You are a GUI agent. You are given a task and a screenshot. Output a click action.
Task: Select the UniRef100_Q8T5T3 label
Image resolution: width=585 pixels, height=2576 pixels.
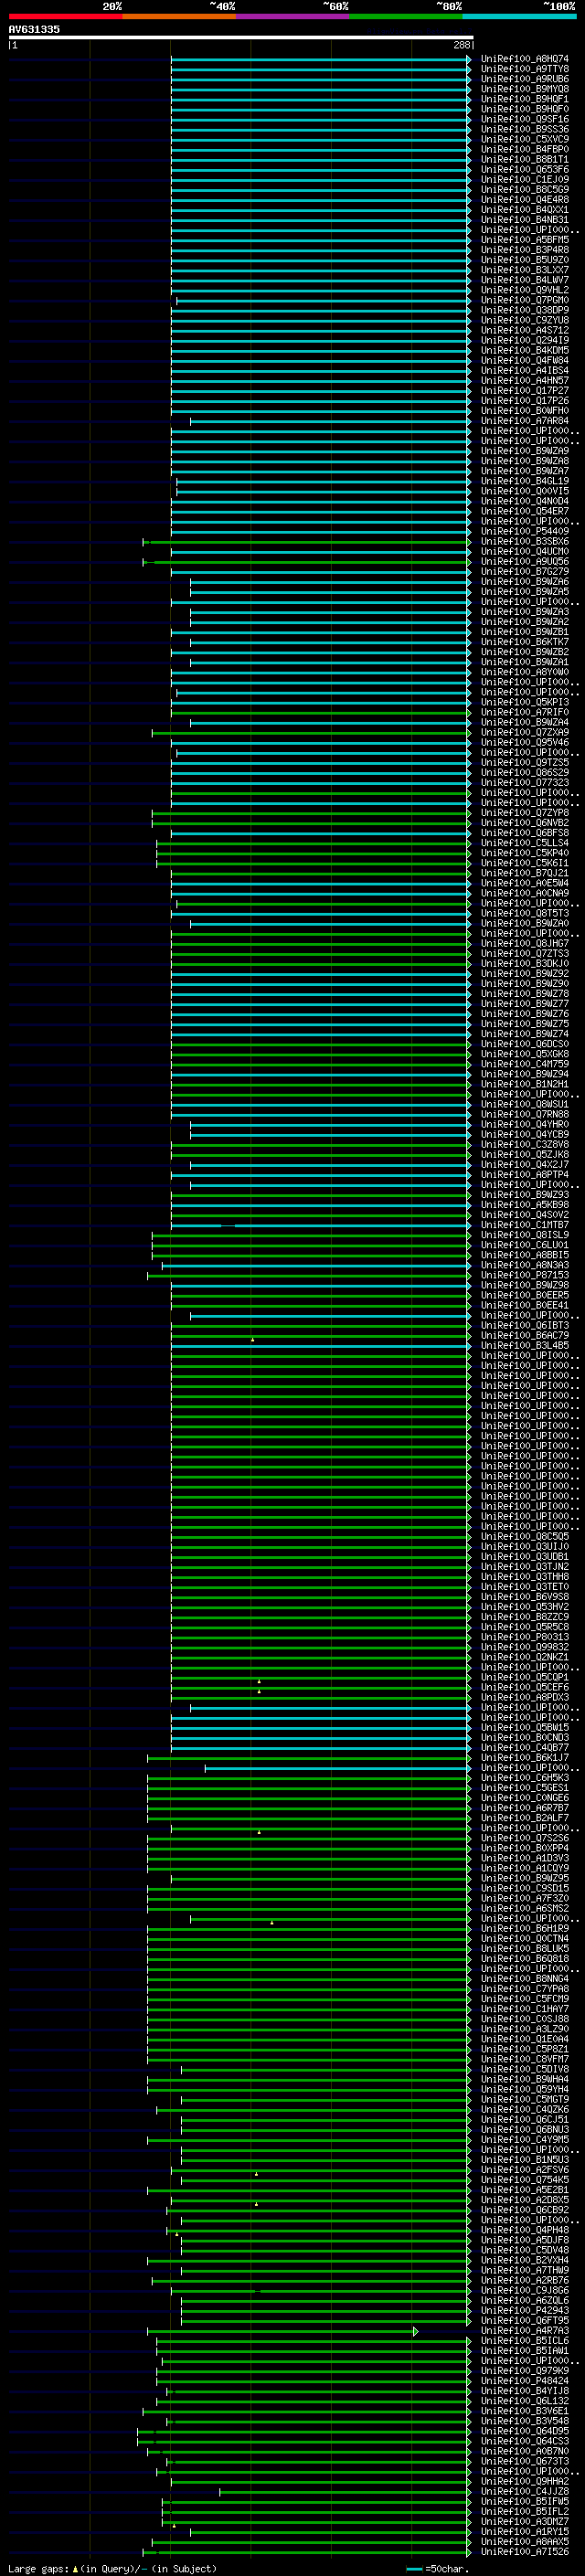[525, 913]
